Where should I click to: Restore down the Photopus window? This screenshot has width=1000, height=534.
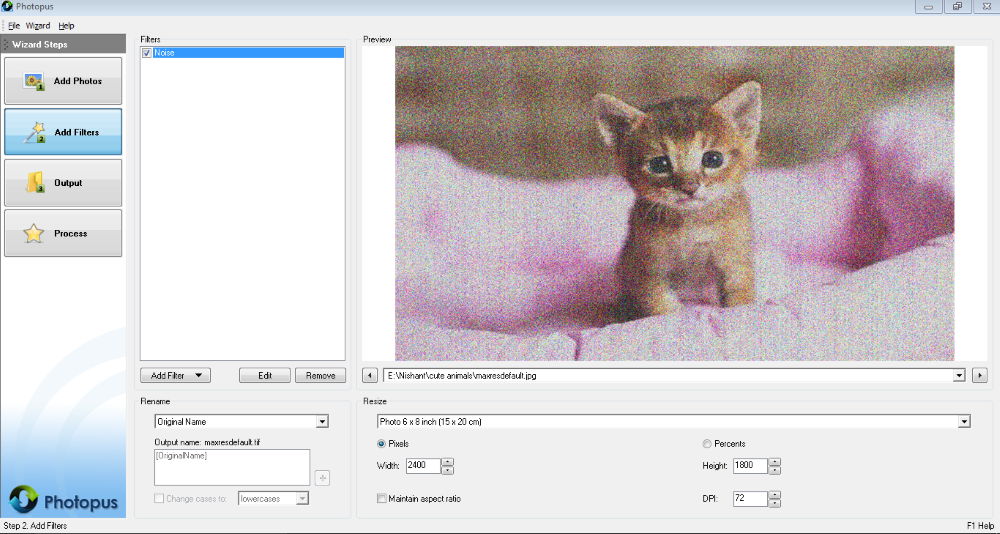click(x=957, y=6)
